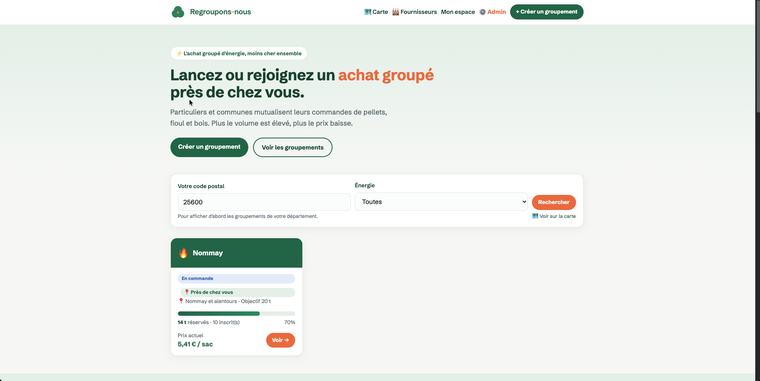The height and width of the screenshot is (381, 760).
Task: Click the 'En commande' status badge
Action: (236, 279)
